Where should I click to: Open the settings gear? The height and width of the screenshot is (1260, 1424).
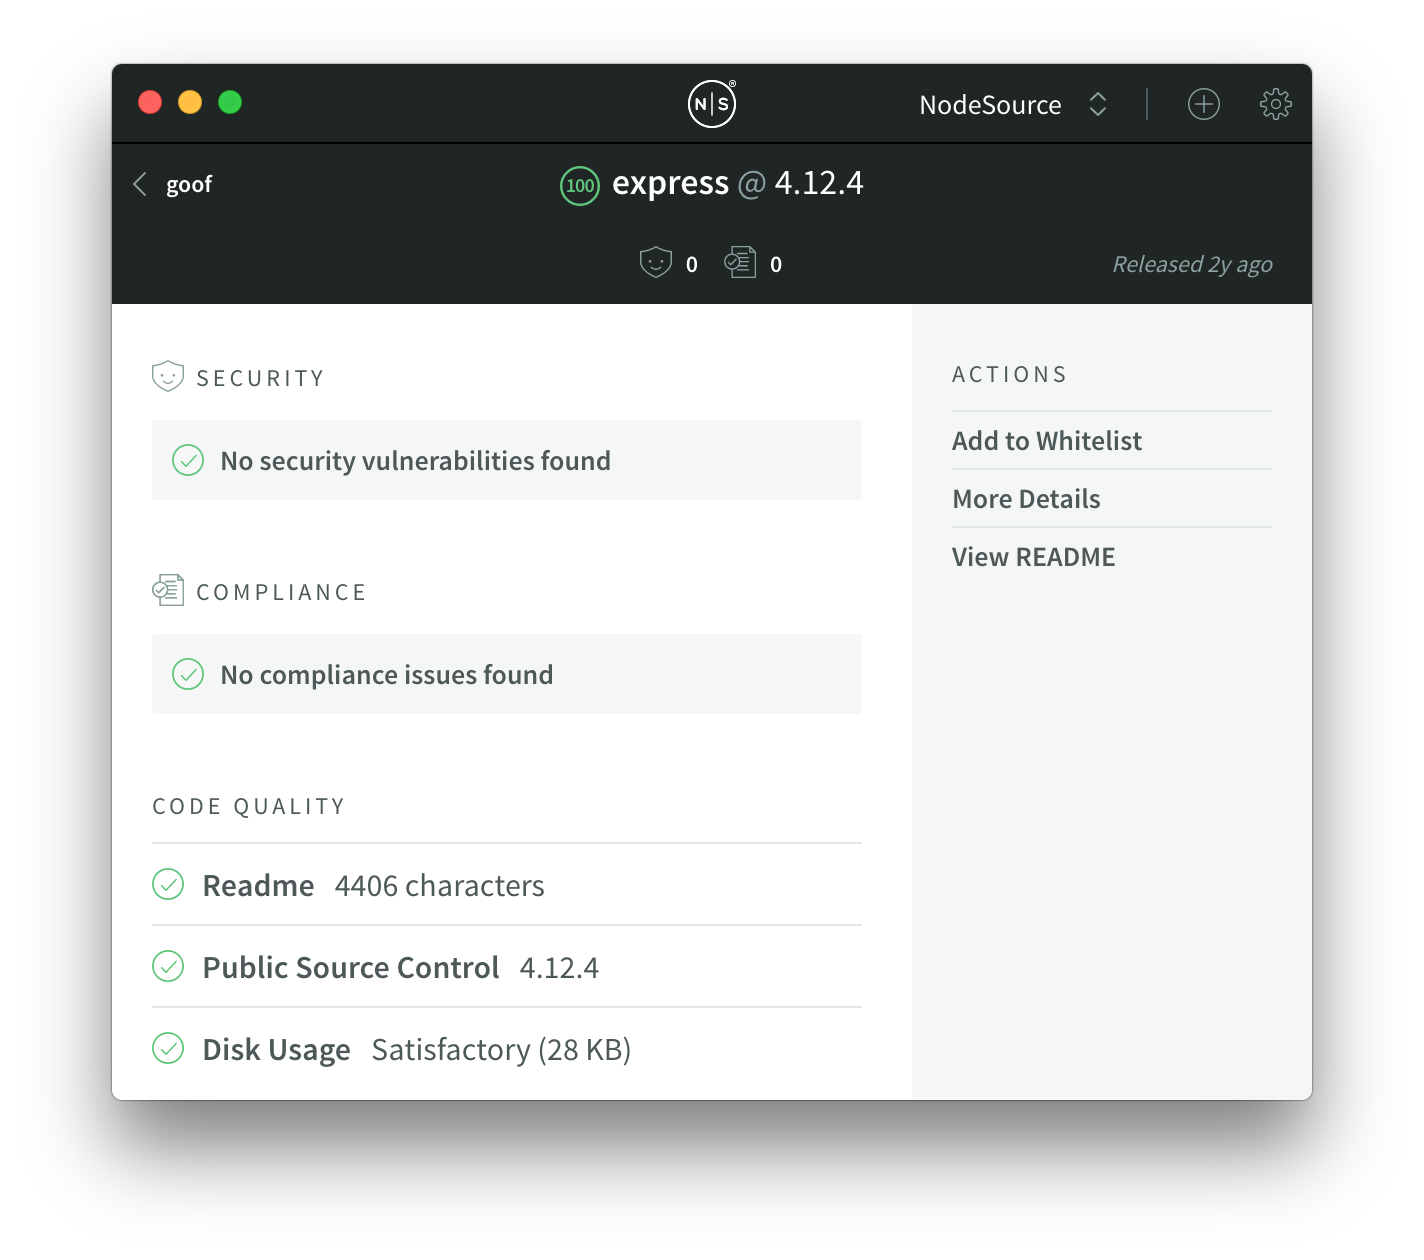click(1275, 104)
